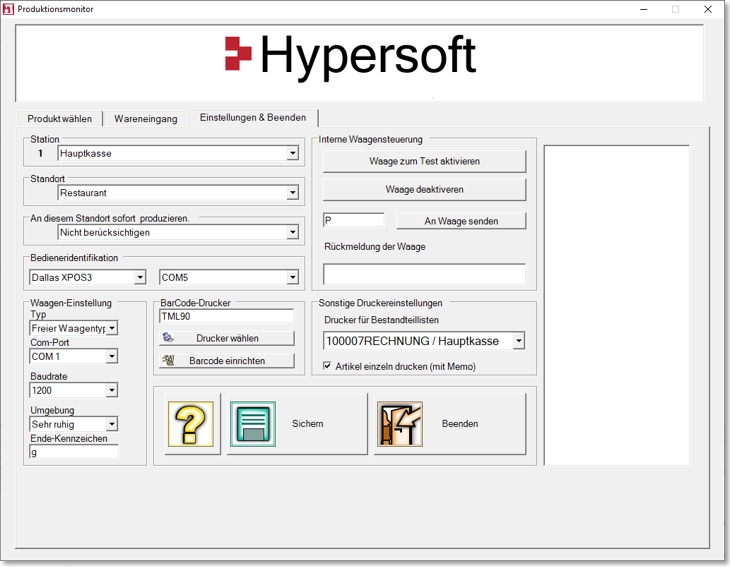Click the BarCode-Drucker TML90 field
730x567 pixels.
227,317
